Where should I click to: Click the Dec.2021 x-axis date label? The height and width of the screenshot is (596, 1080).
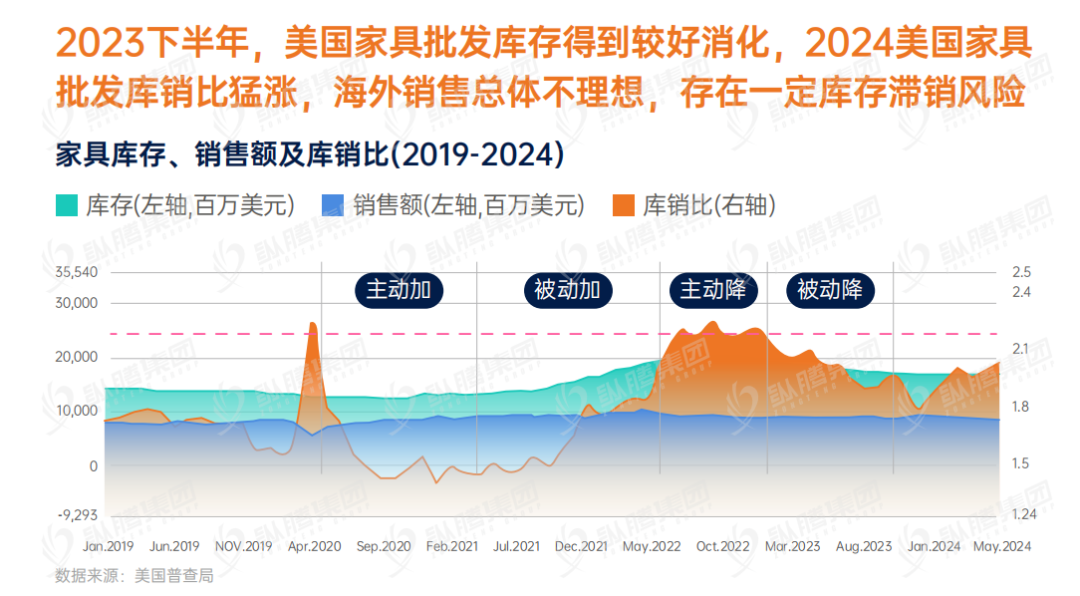coord(581,547)
